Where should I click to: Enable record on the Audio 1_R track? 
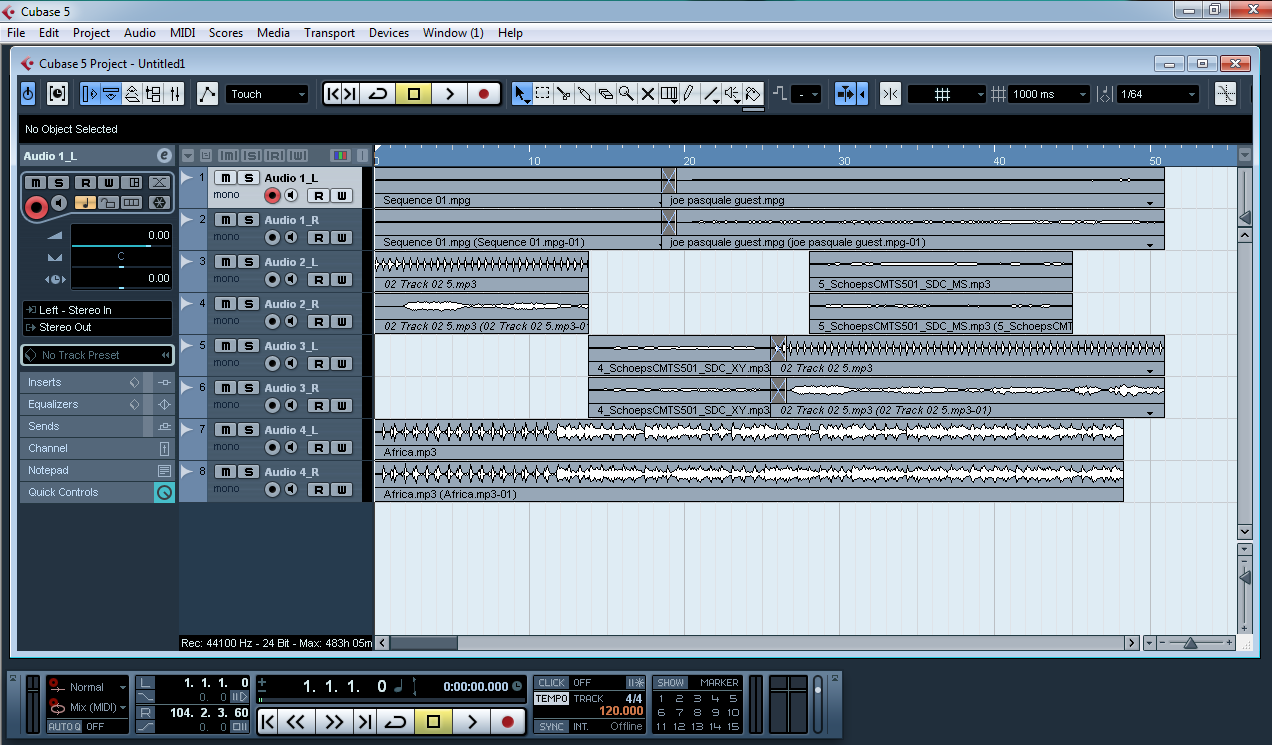272,238
